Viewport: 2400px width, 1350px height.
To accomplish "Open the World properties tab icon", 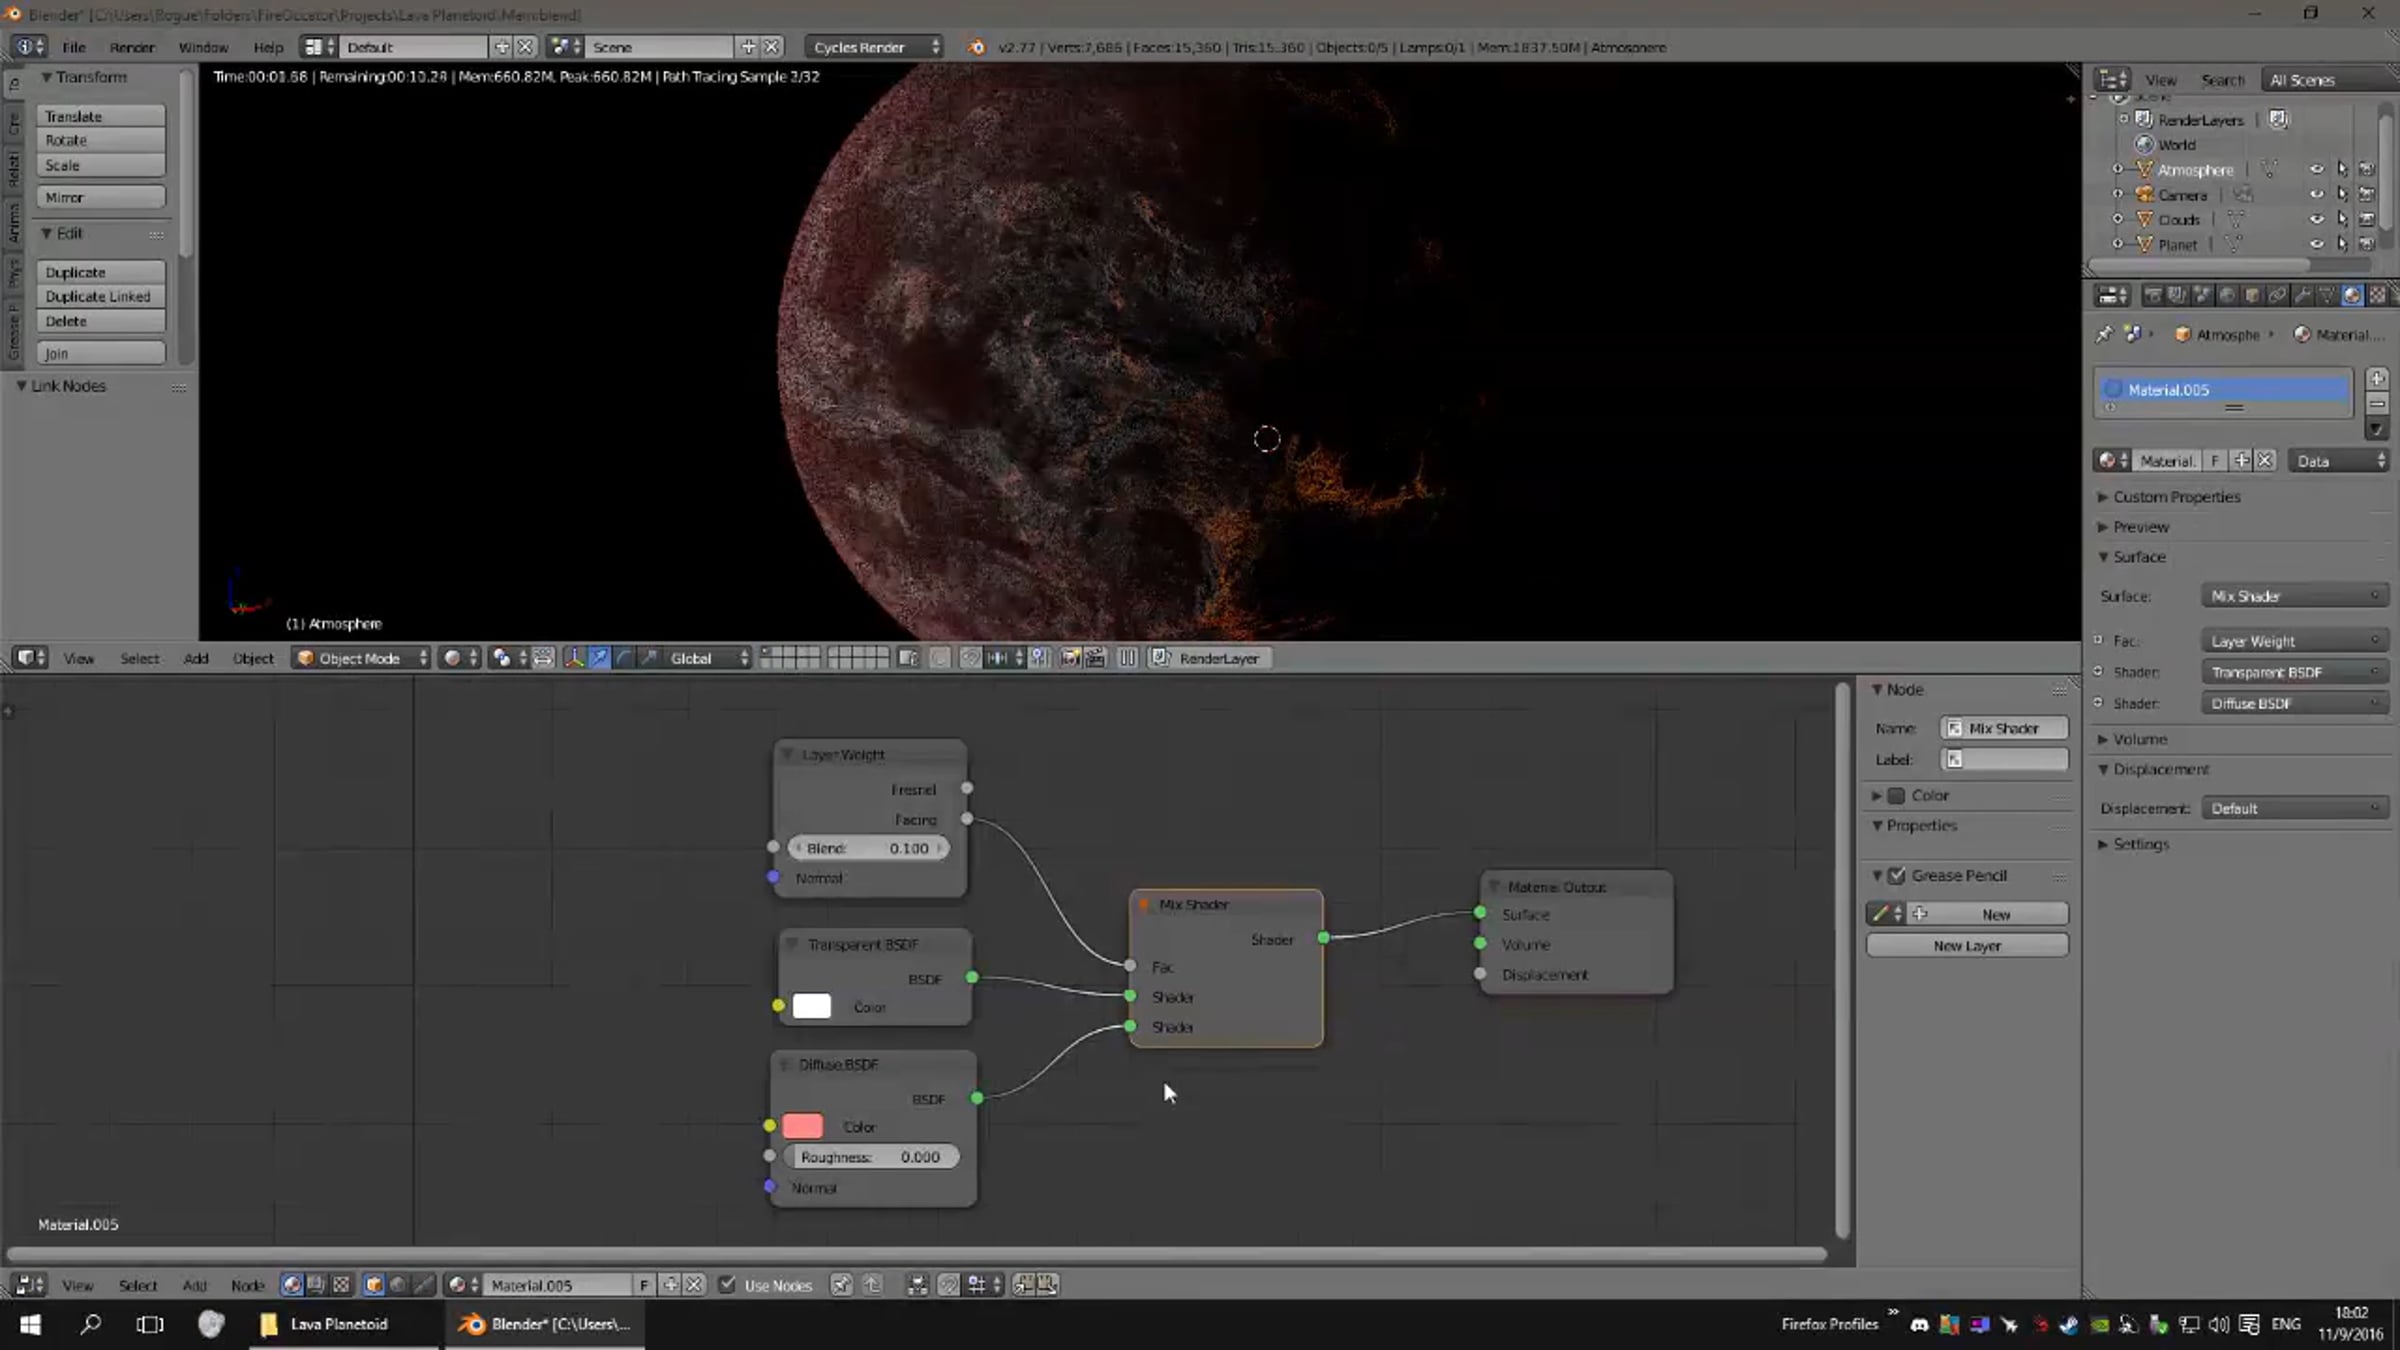I will click(x=2227, y=296).
